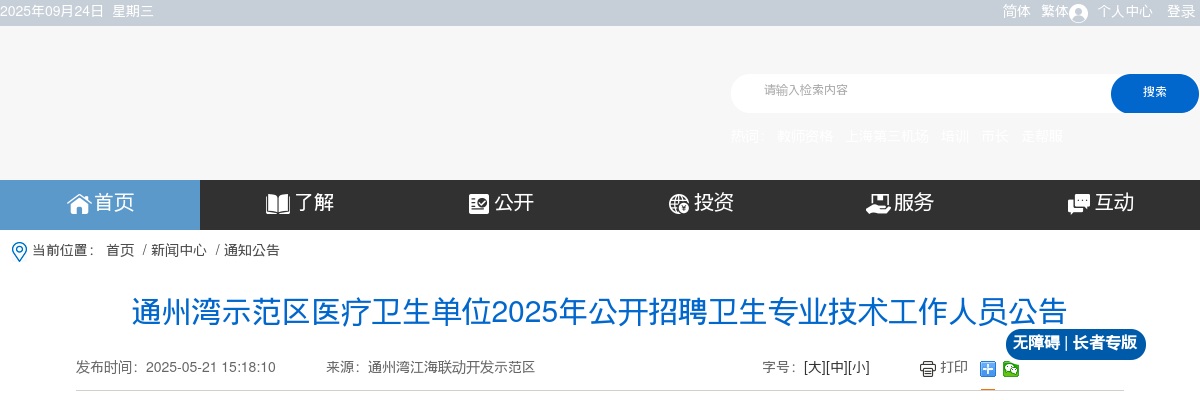
Task: Set font size to 中
Action: [837, 367]
